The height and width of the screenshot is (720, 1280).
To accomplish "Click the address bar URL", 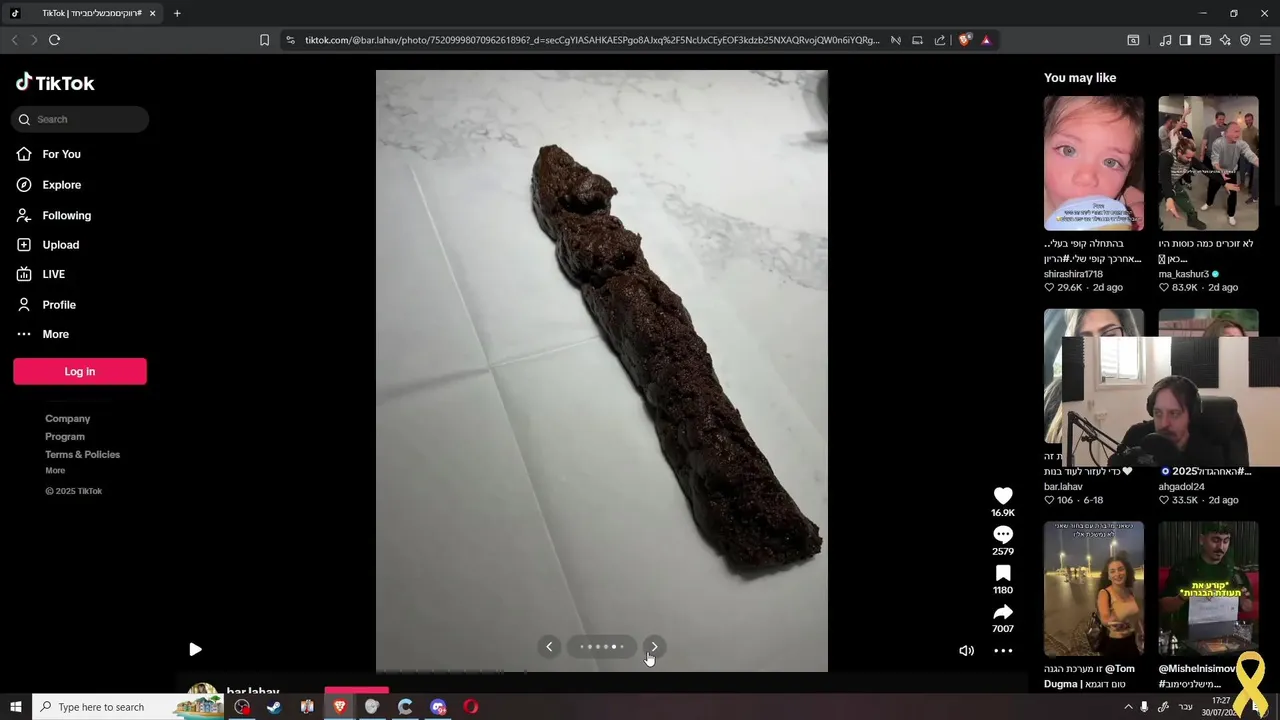I will click(592, 40).
